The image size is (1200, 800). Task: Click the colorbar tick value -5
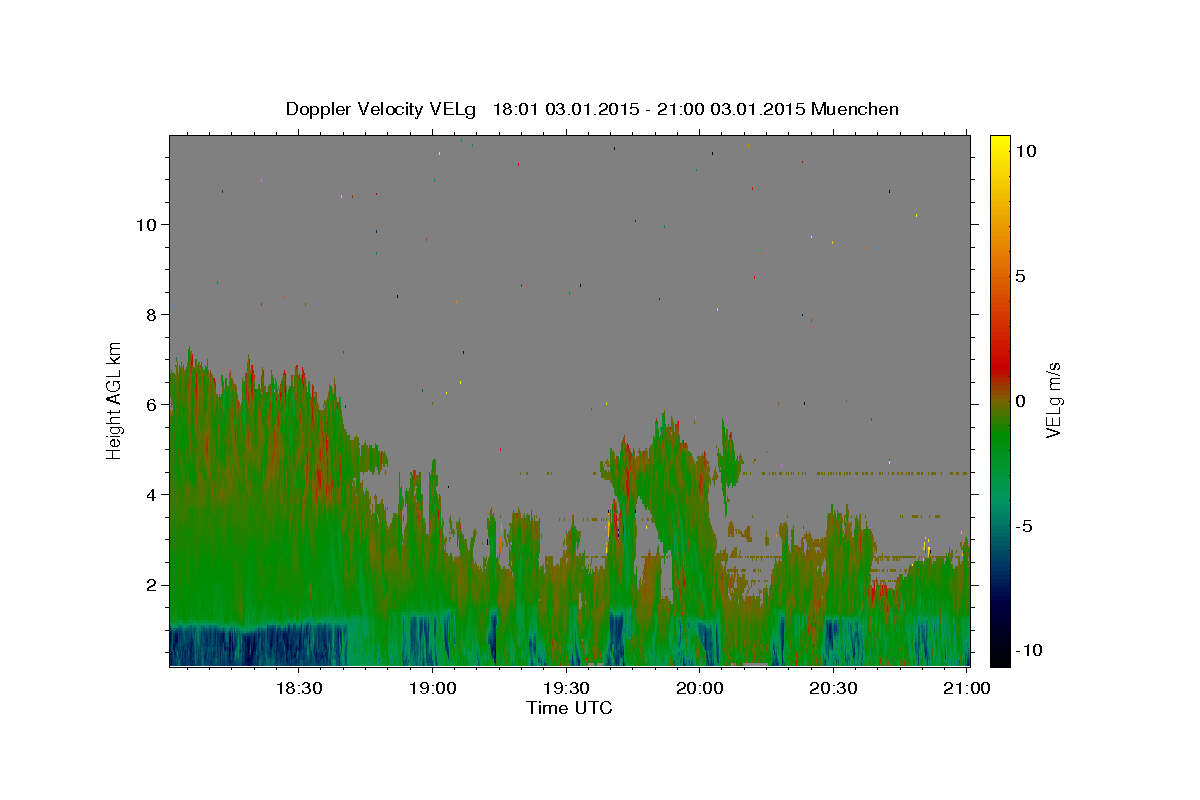(x=1024, y=526)
